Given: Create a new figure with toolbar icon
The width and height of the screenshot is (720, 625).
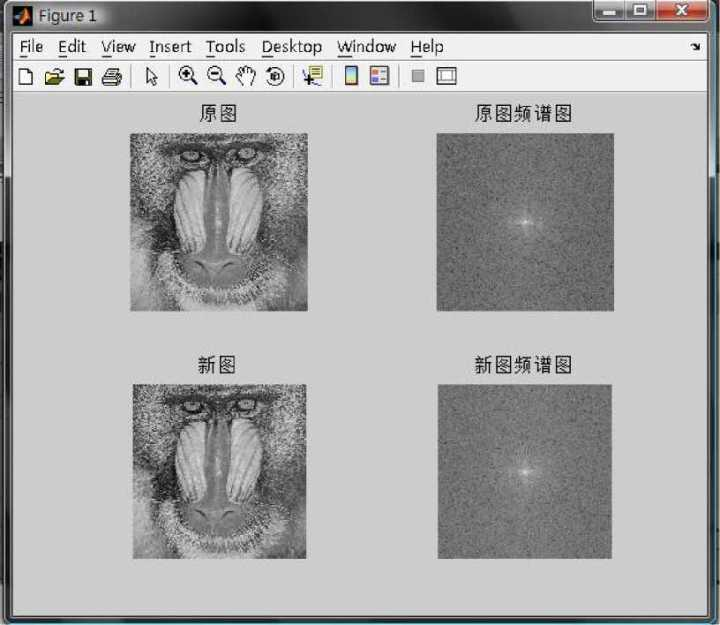Looking at the screenshot, I should click(x=26, y=77).
